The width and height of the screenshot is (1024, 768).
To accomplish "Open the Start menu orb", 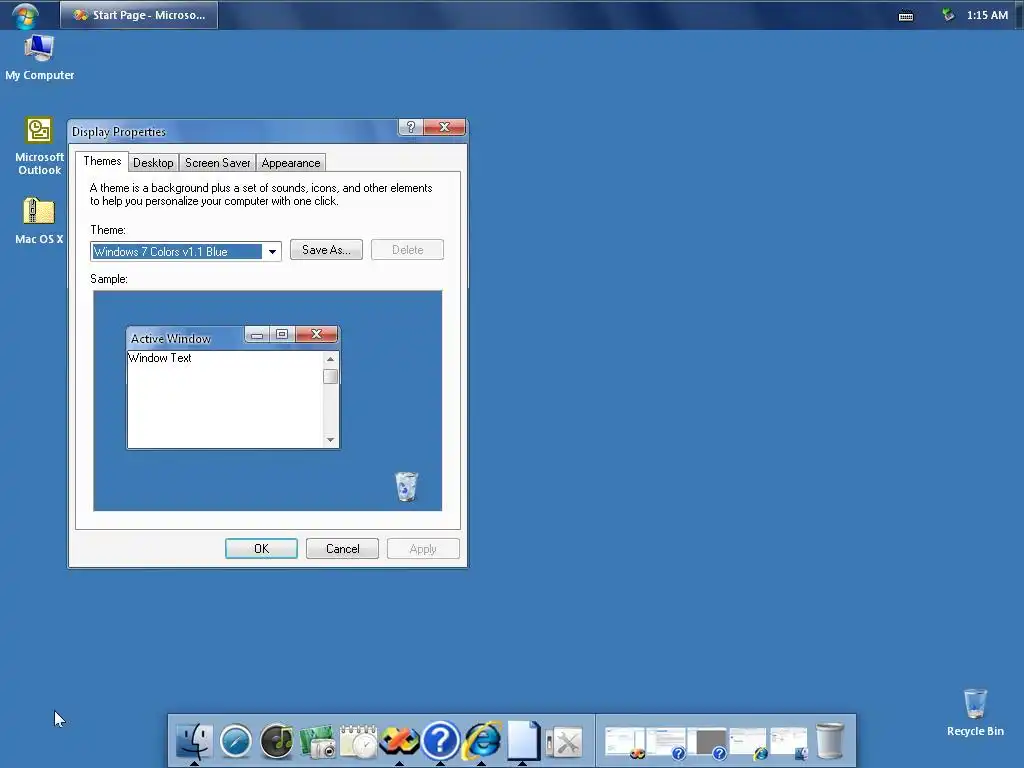I will [x=25, y=16].
